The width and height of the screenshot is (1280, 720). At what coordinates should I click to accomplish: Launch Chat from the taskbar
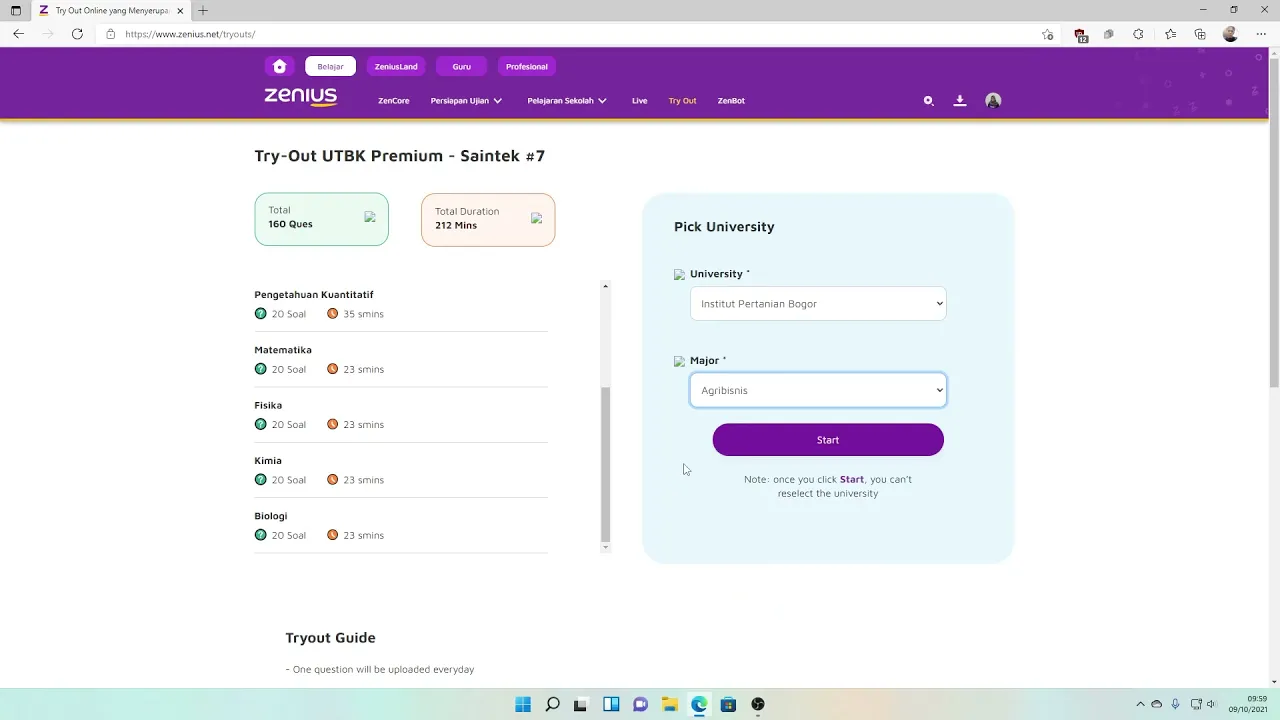640,704
